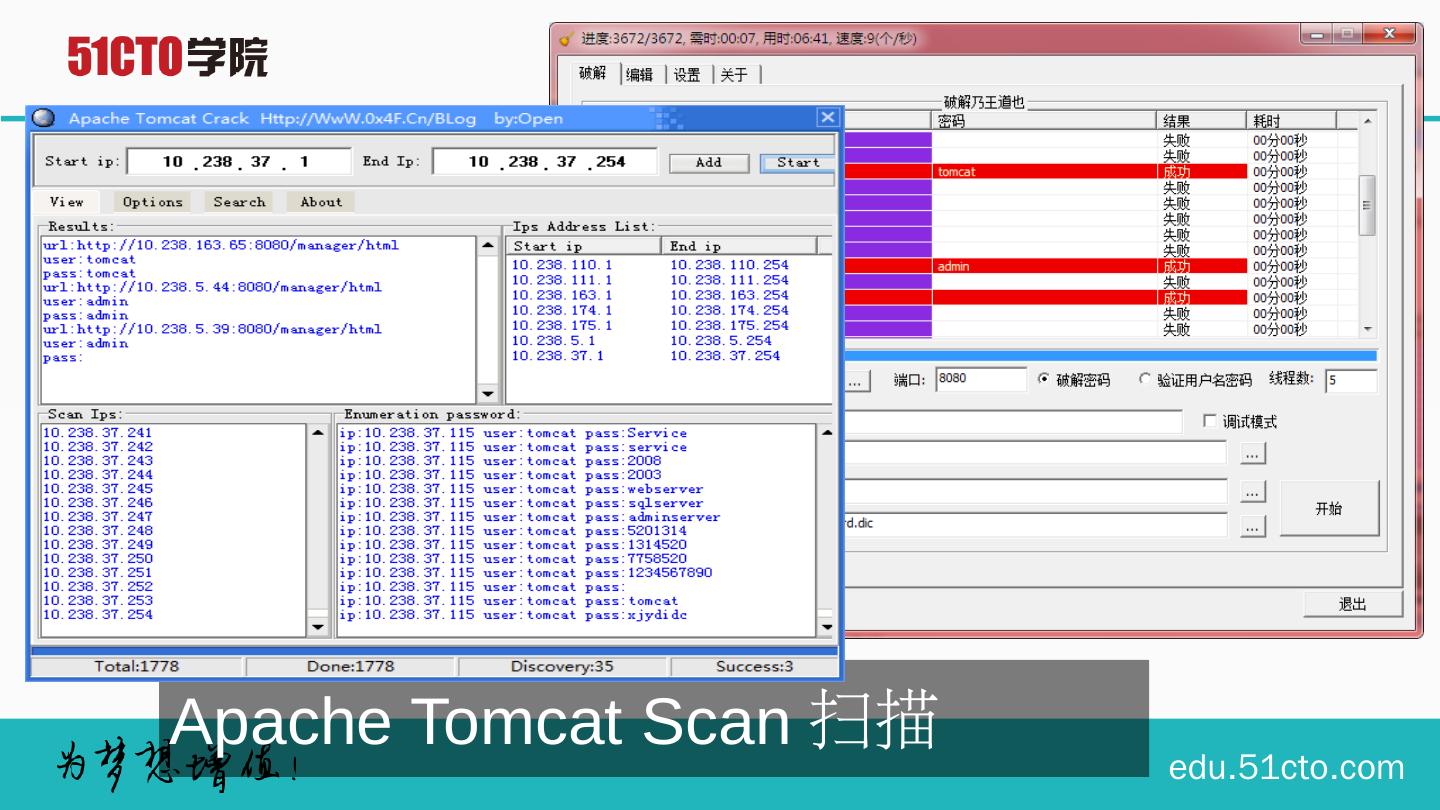Focus the End Ip address field

click(x=545, y=162)
